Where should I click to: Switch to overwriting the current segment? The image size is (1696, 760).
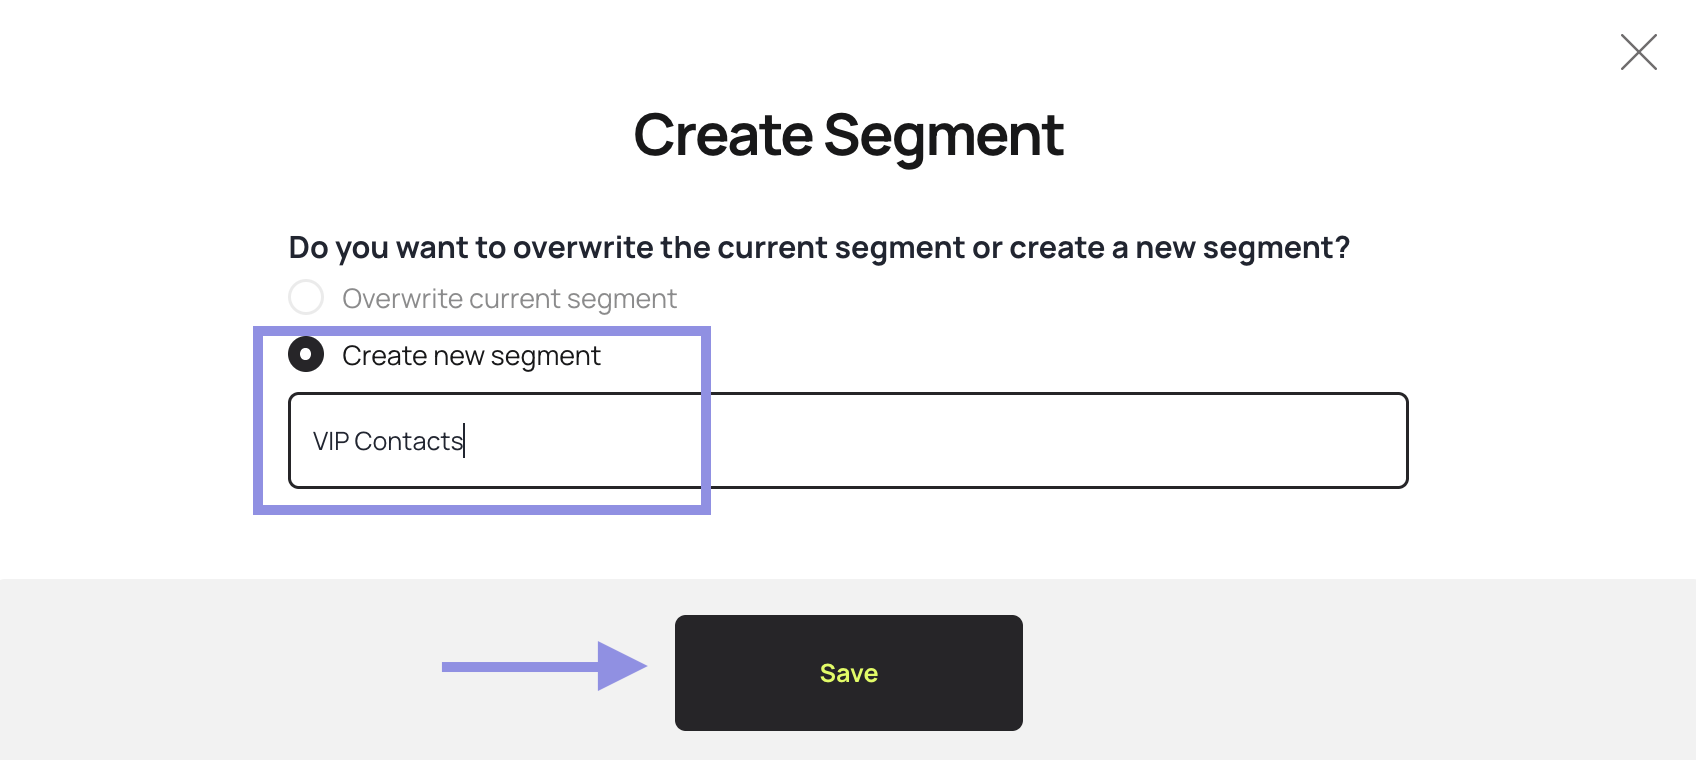pos(306,297)
